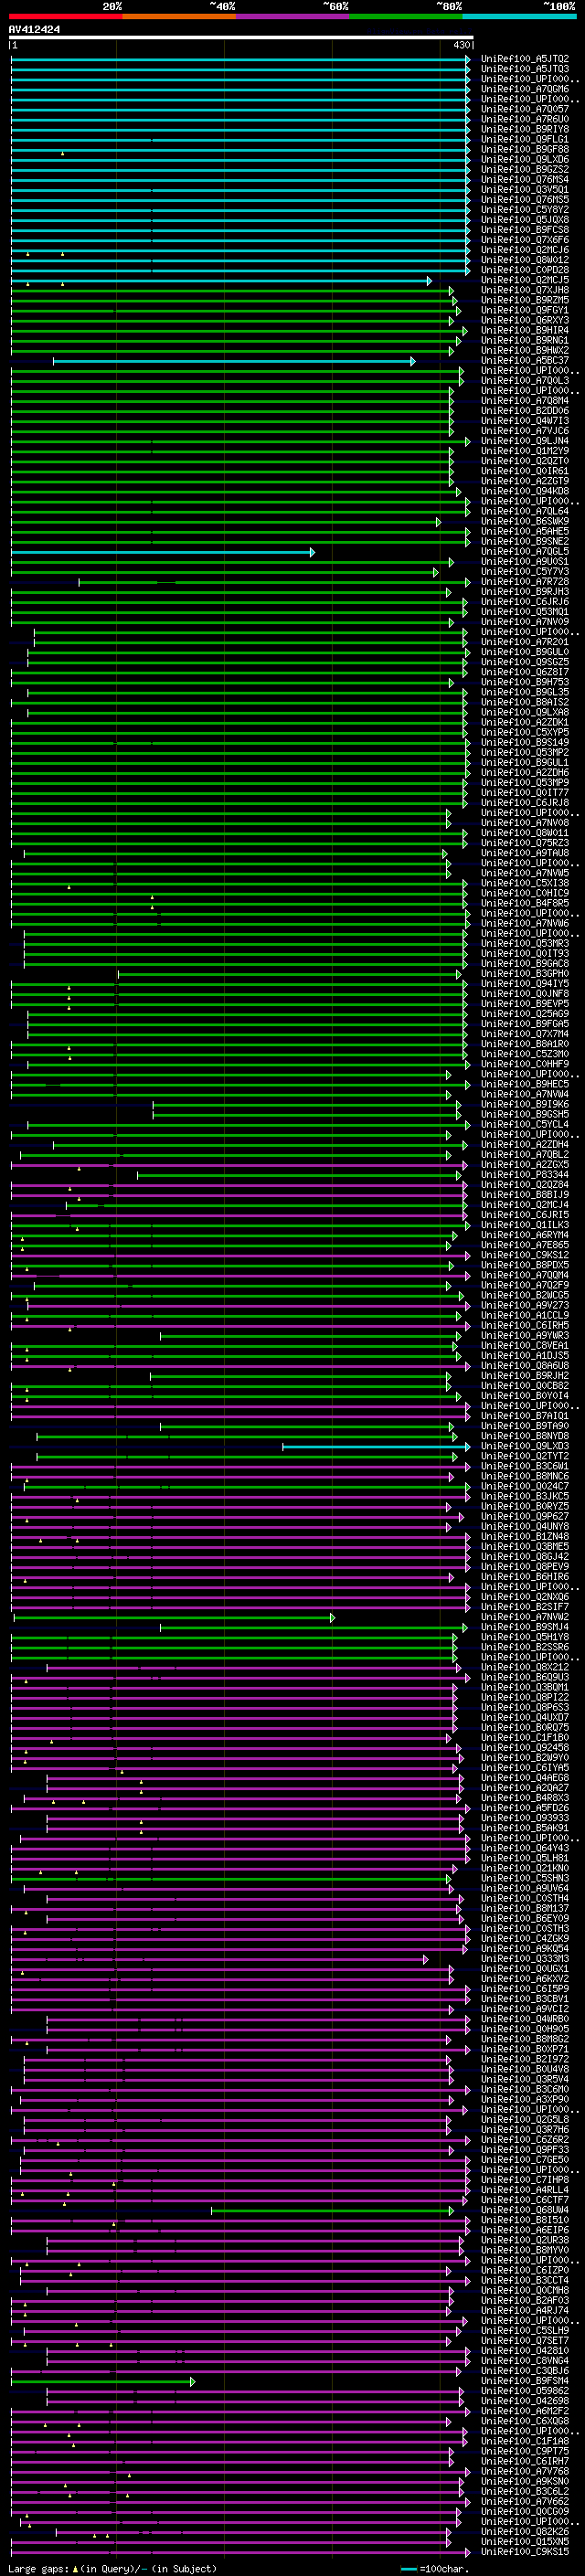The width and height of the screenshot is (585, 2576).
Task: Select the UniRef100_B9FSM4 label
Action: tap(525, 2382)
